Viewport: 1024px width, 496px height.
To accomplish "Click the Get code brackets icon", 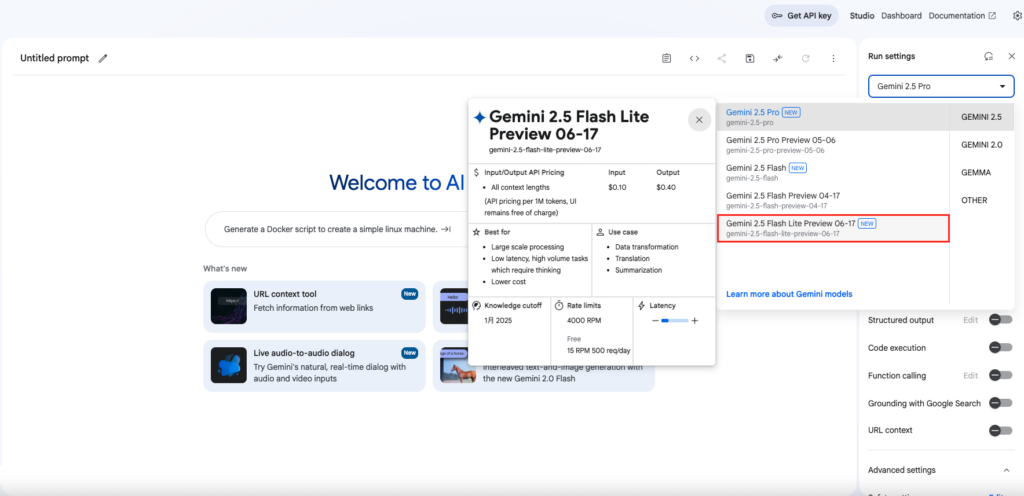I will tap(694, 58).
